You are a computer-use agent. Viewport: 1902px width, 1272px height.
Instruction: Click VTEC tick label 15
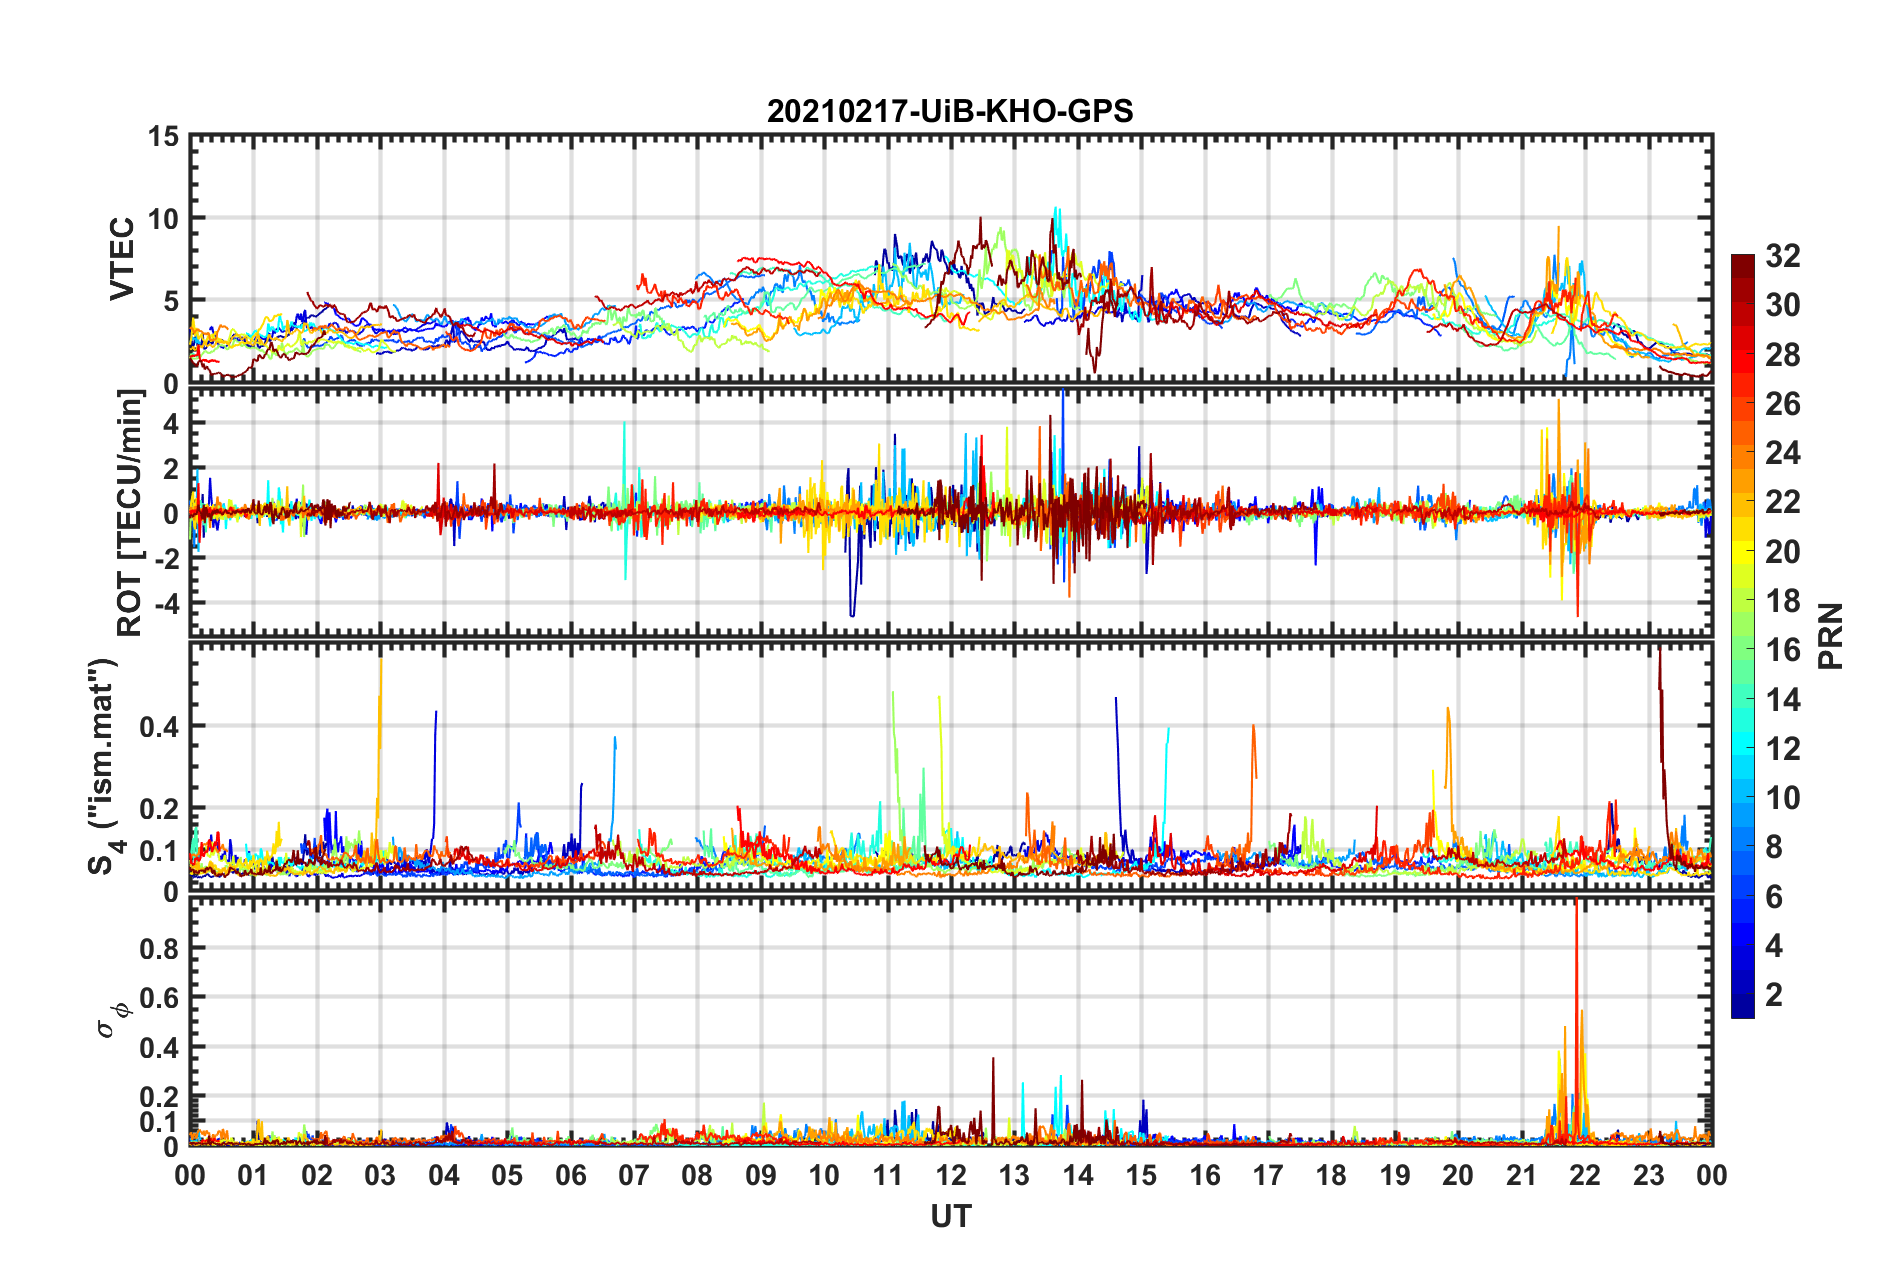click(x=163, y=137)
